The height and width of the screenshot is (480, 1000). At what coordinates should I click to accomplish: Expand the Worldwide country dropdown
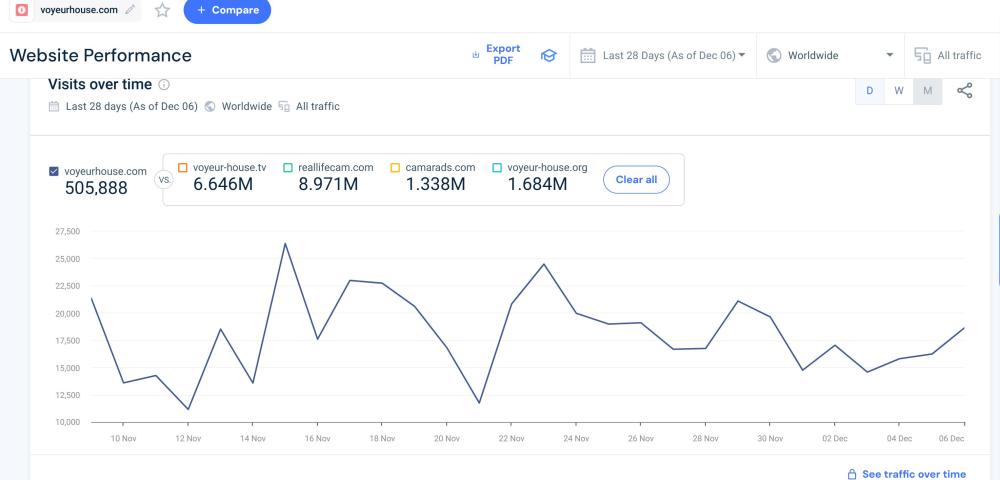(829, 56)
